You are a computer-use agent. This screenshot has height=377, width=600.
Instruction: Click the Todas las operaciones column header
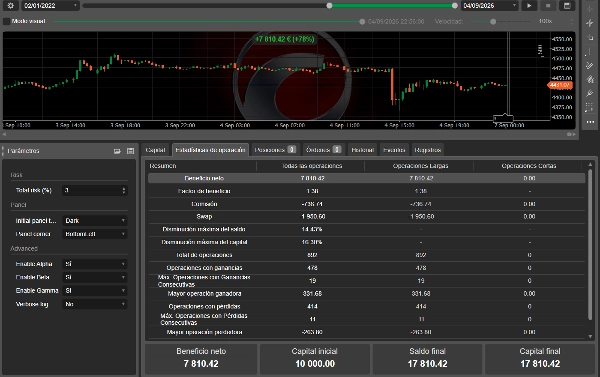(x=312, y=166)
